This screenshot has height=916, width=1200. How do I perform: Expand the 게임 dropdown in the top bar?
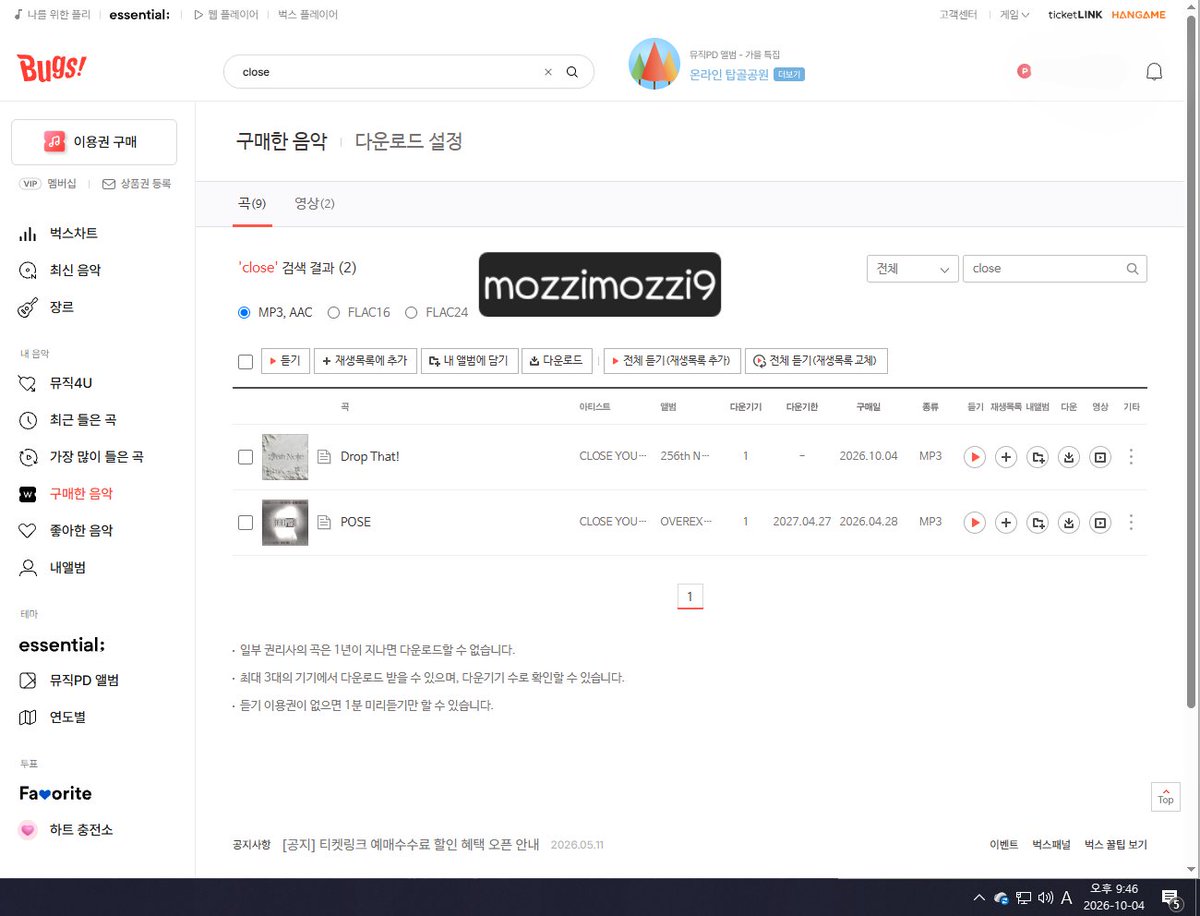pyautogui.click(x=1014, y=15)
